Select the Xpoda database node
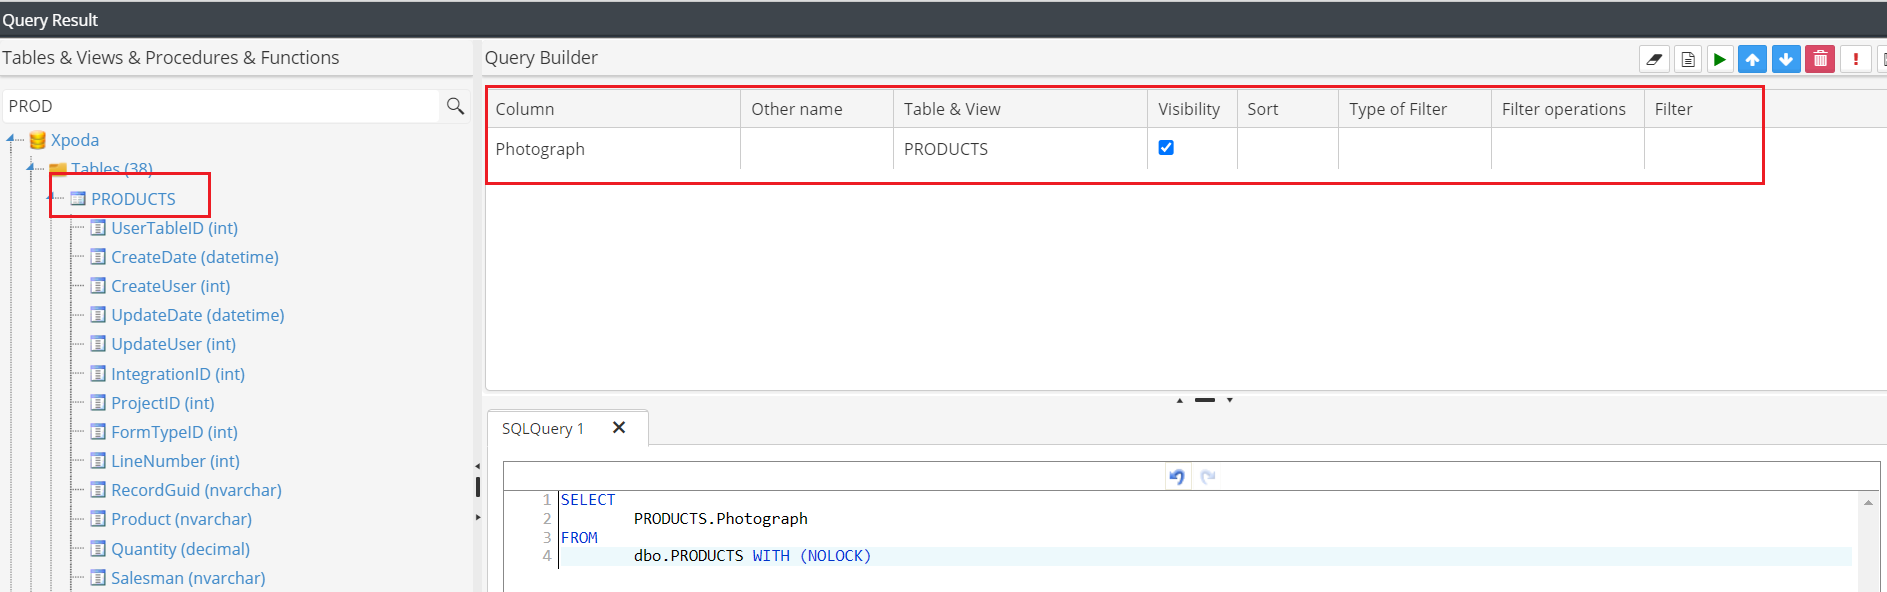Viewport: 1887px width, 592px height. [x=75, y=140]
